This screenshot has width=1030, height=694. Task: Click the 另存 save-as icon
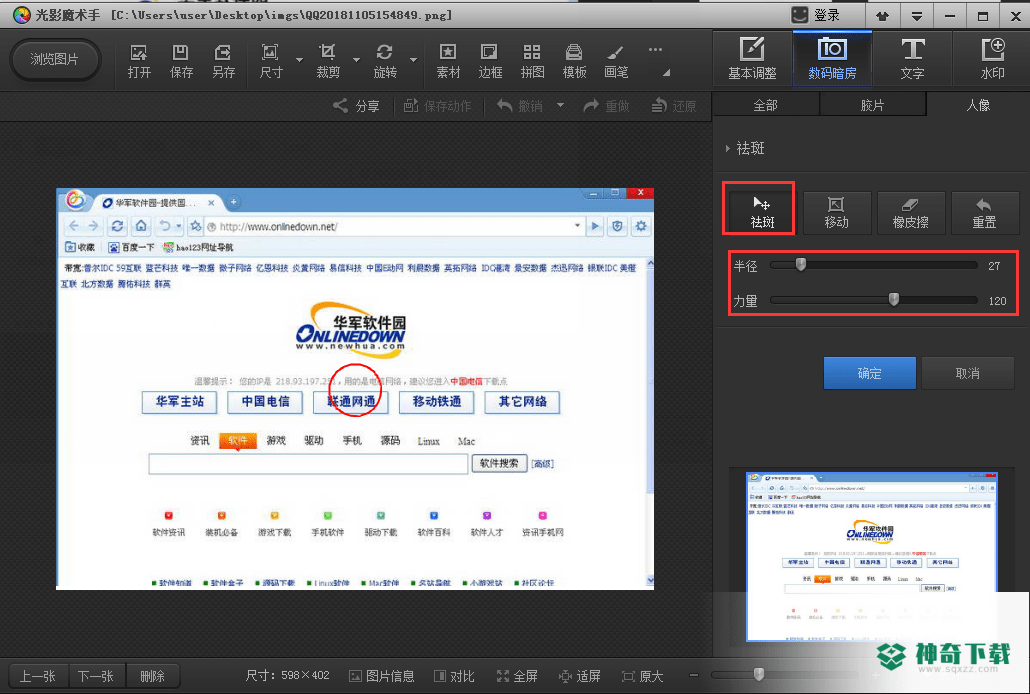point(223,61)
